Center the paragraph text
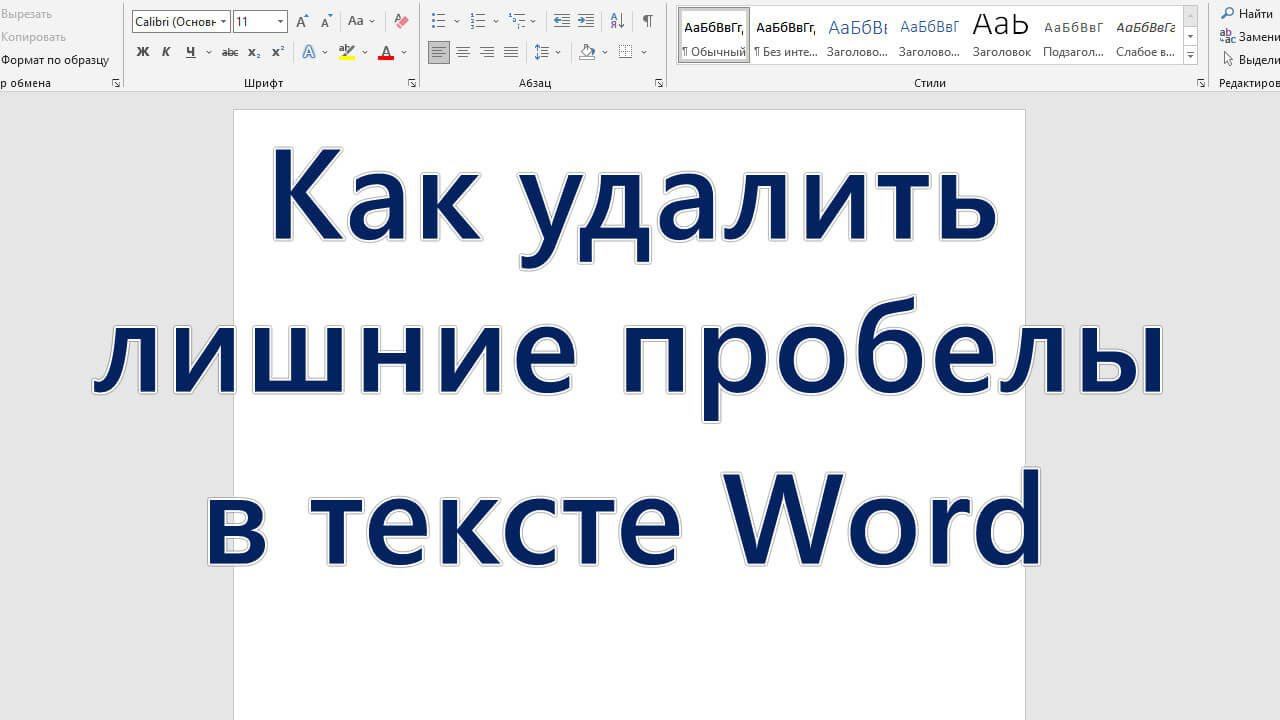 [463, 52]
